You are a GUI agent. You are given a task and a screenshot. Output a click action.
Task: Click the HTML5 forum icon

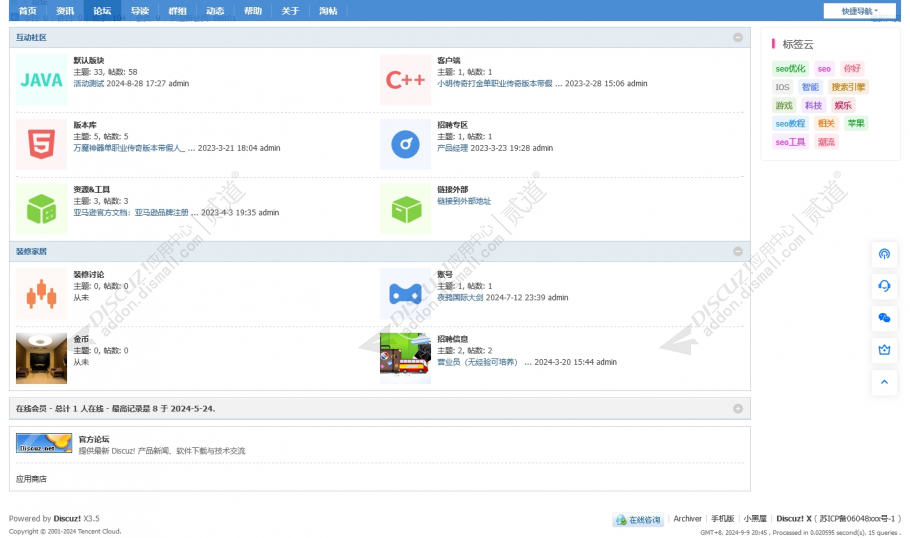[41, 144]
